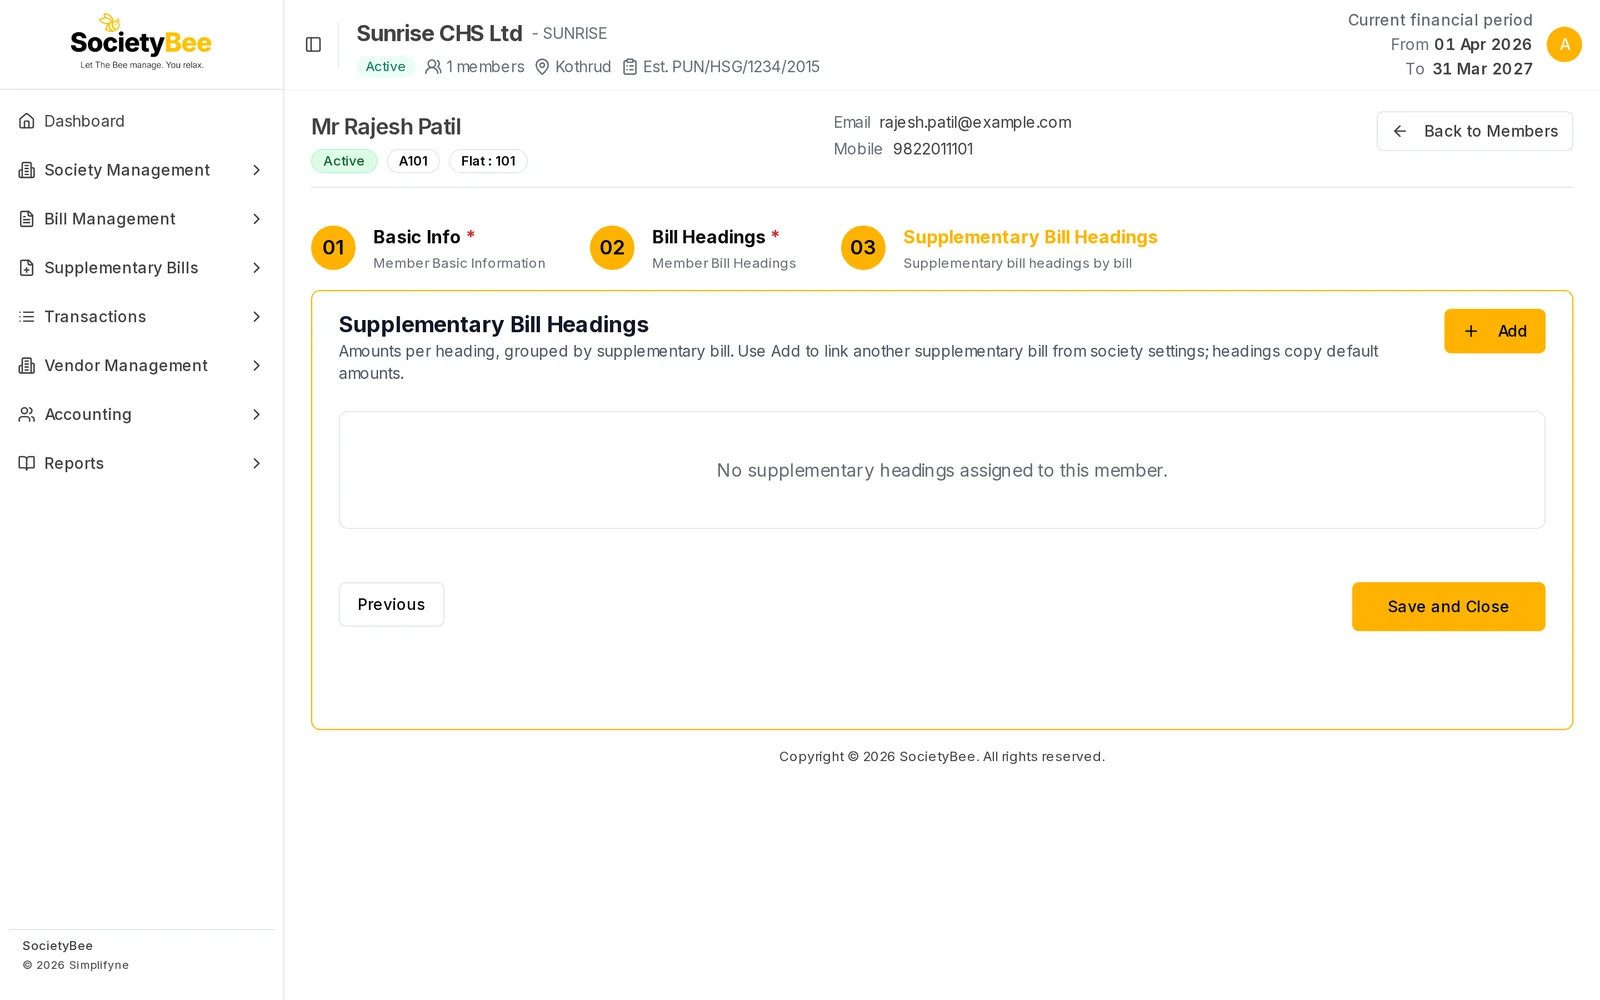Add a supplementary bill heading

[1494, 331]
